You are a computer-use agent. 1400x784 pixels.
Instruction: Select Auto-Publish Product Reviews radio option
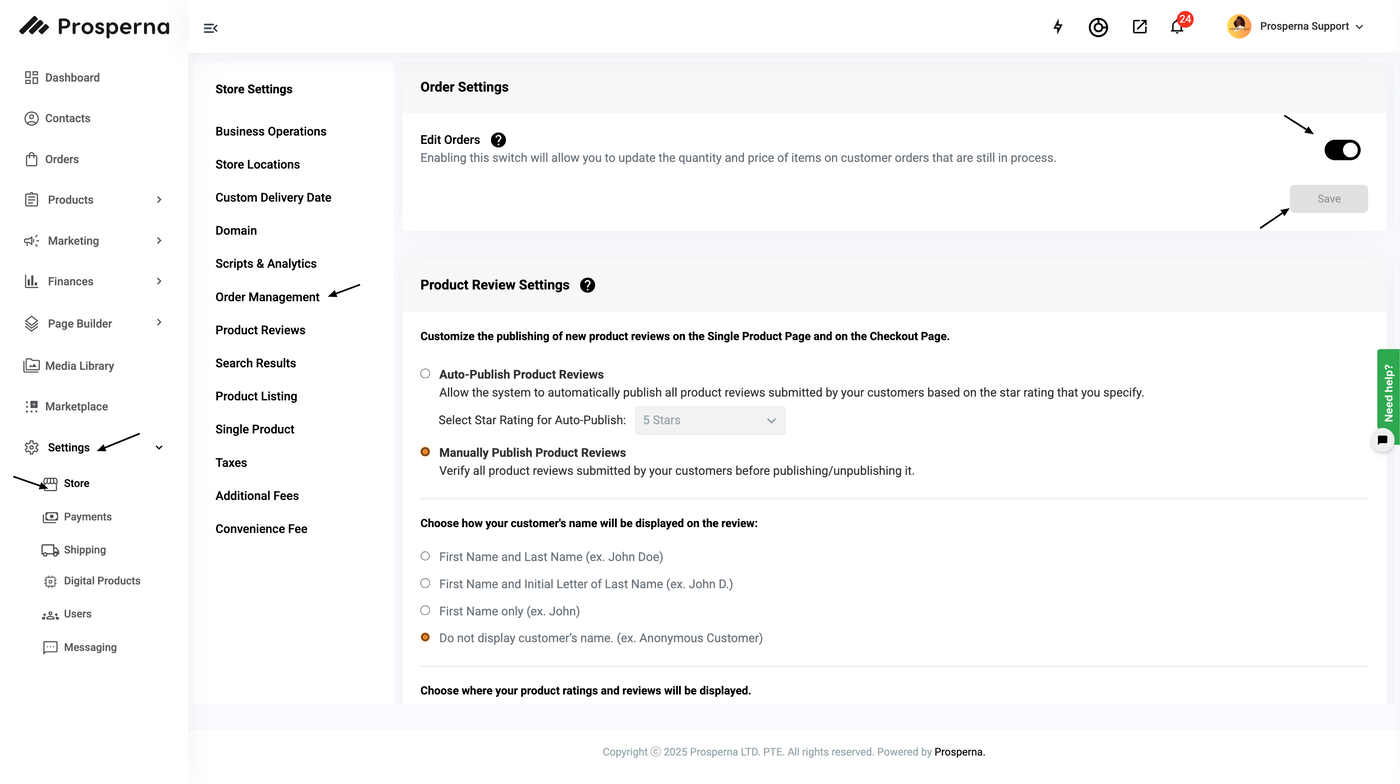point(426,374)
